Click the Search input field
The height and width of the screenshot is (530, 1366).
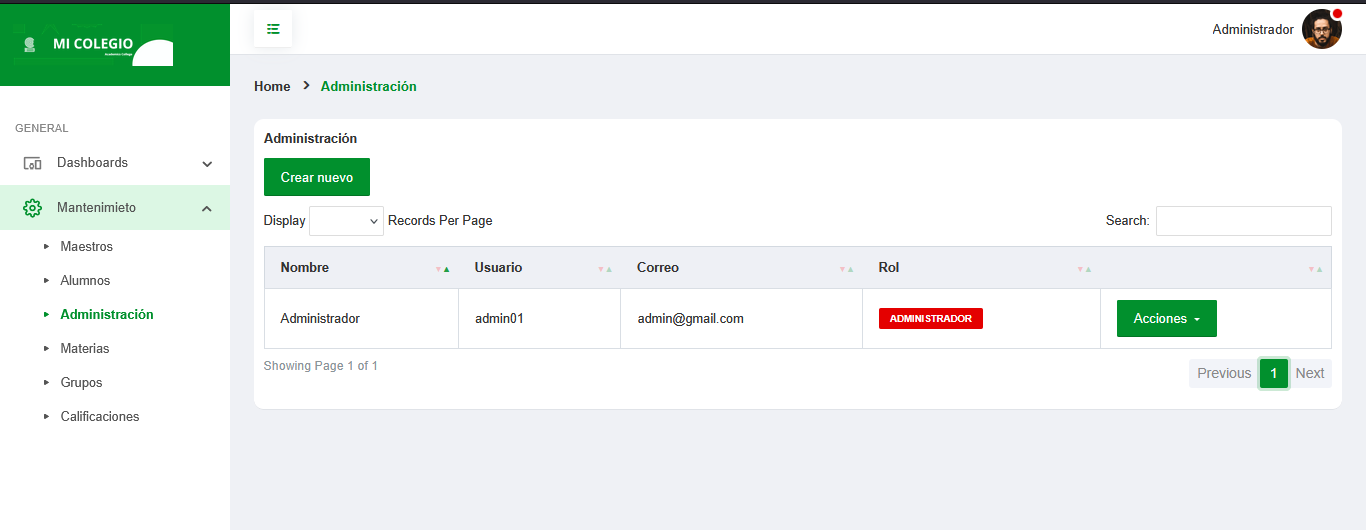[1243, 221]
